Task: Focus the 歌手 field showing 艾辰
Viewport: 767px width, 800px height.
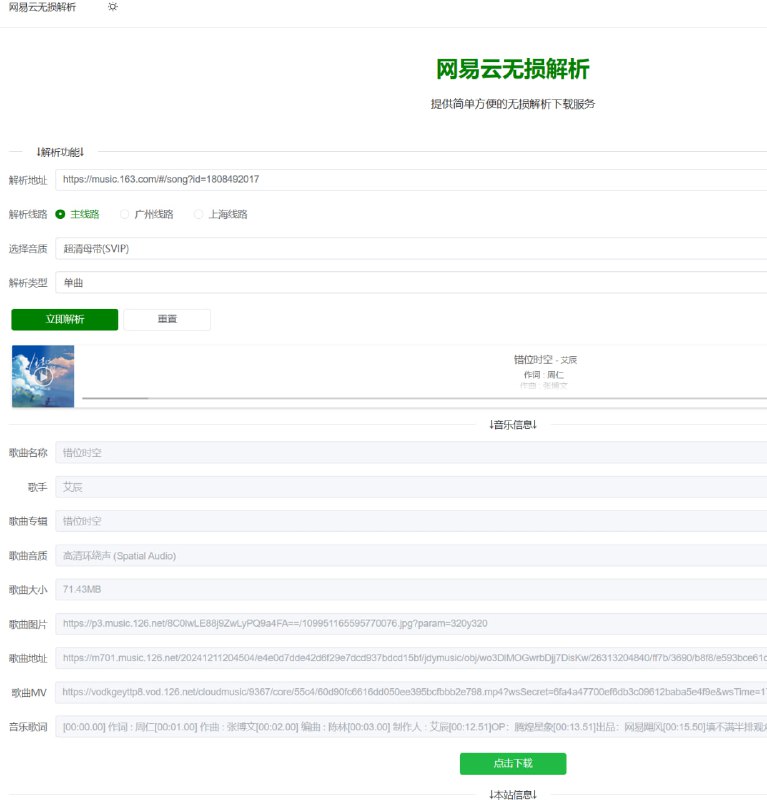Action: 411,487
